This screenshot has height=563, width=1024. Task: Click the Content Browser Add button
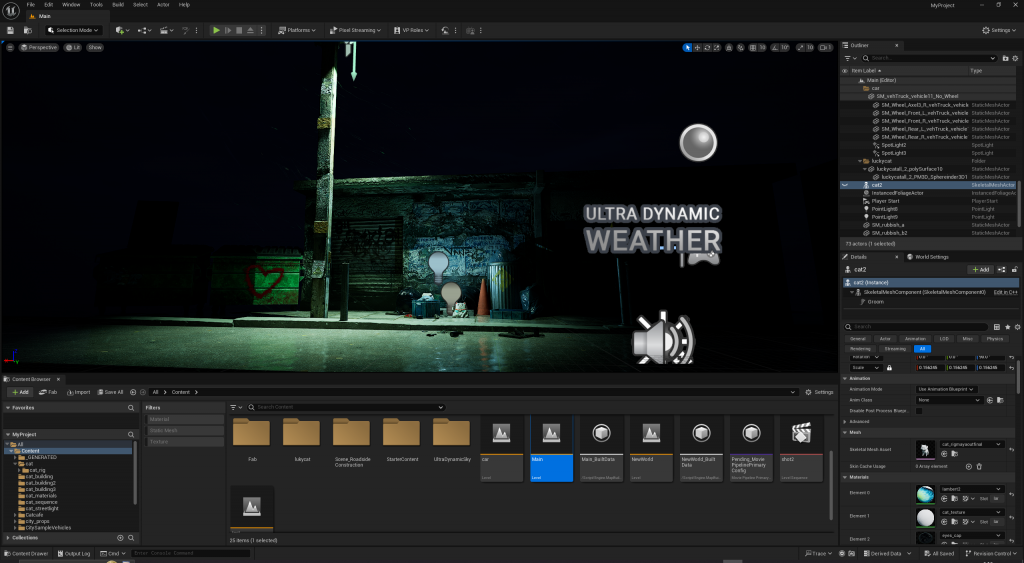[x=20, y=392]
